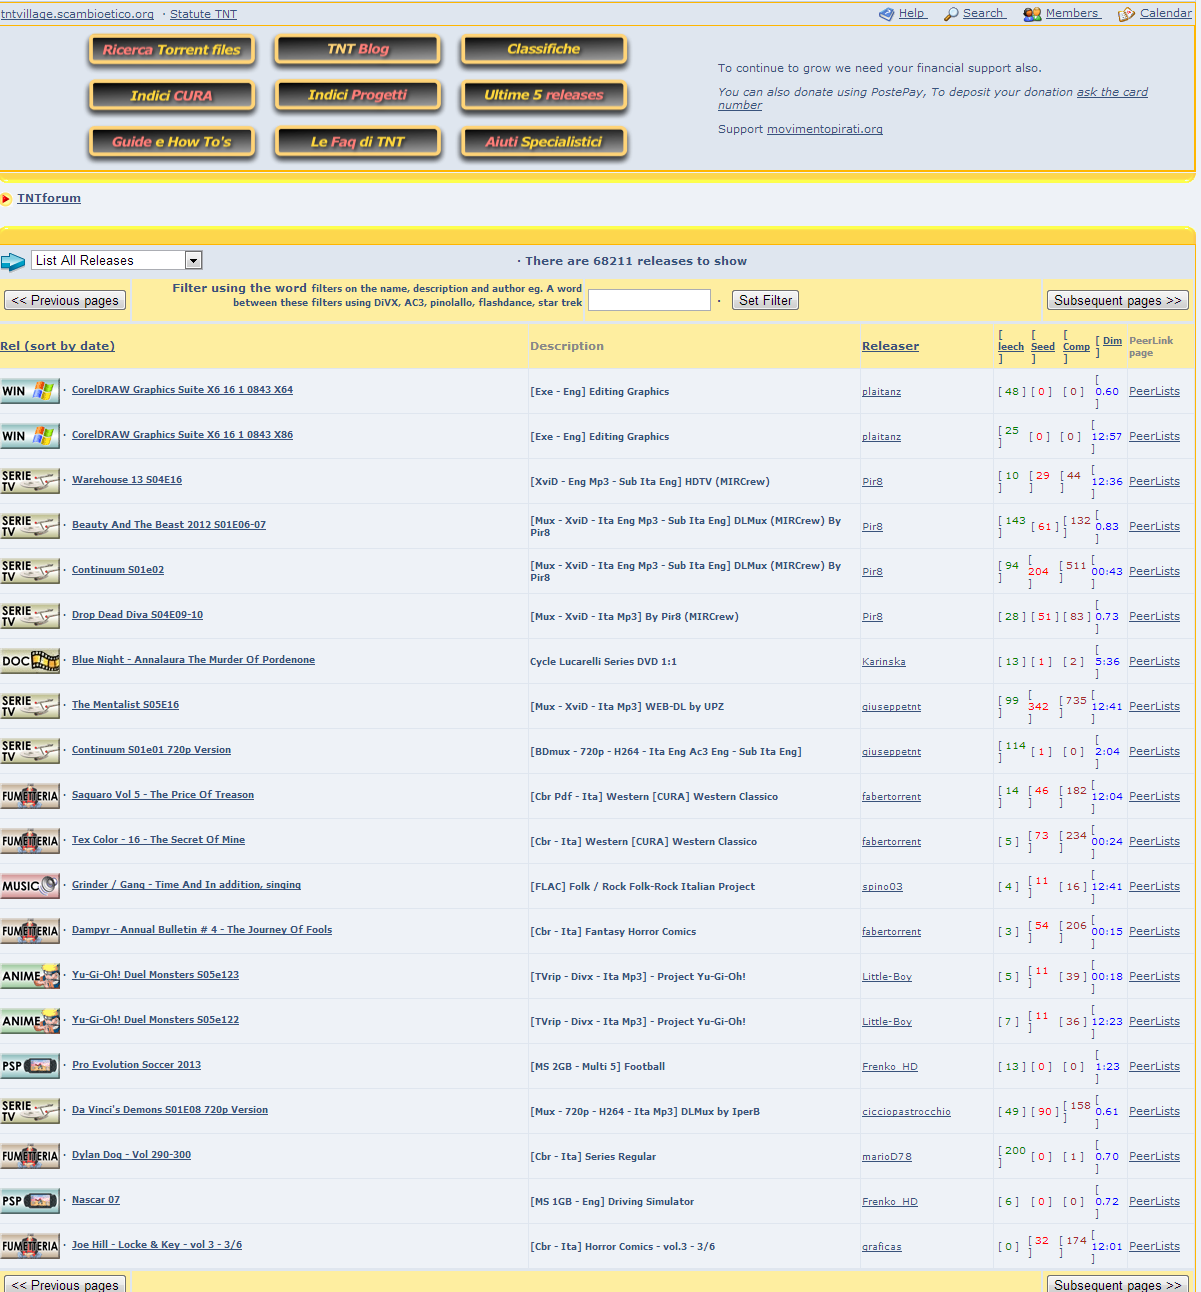Open the movimentopirati.org support link
The height and width of the screenshot is (1292, 1201).
point(825,129)
